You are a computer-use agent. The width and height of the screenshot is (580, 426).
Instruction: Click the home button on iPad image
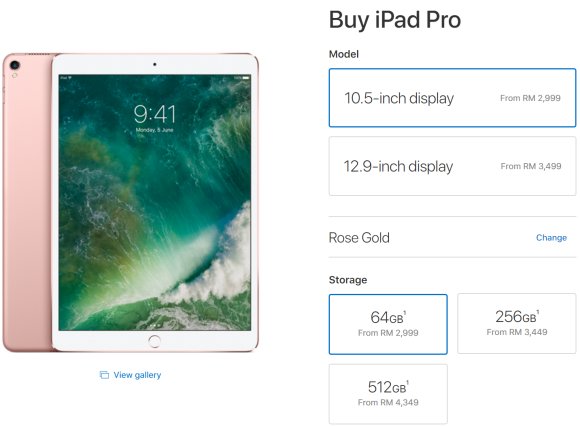pyautogui.click(x=154, y=341)
